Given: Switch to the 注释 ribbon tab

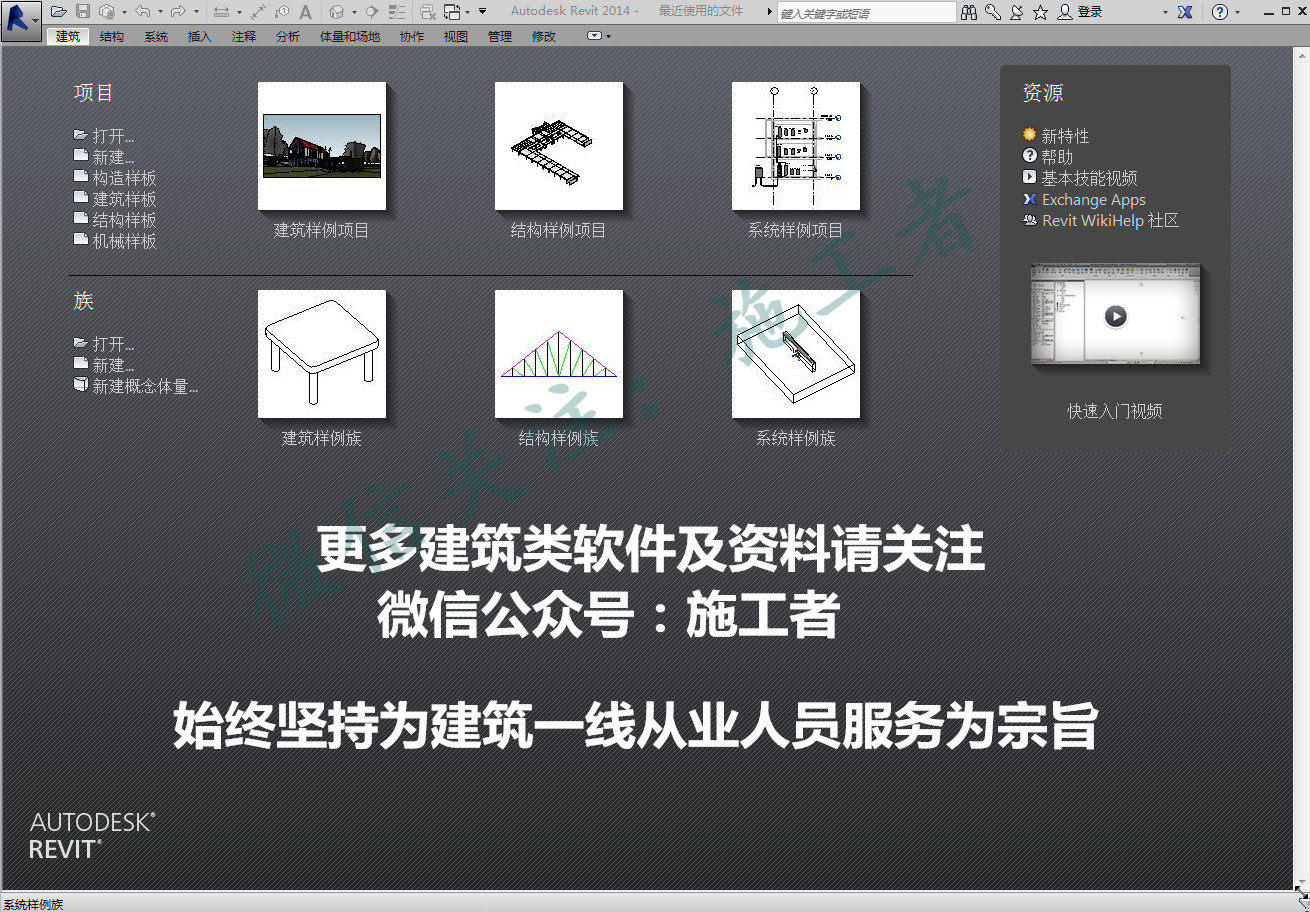Looking at the screenshot, I should [244, 36].
